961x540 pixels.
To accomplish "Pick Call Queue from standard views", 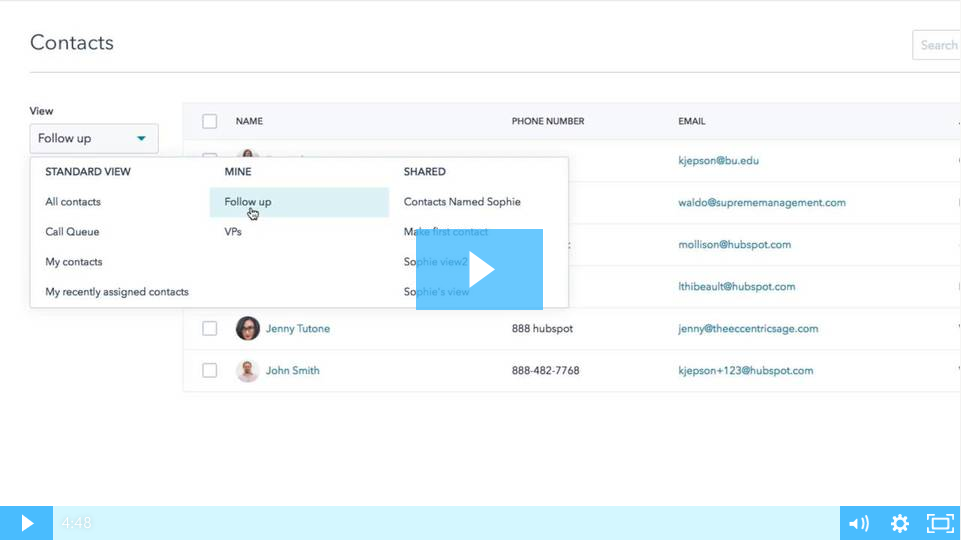I will (x=72, y=232).
